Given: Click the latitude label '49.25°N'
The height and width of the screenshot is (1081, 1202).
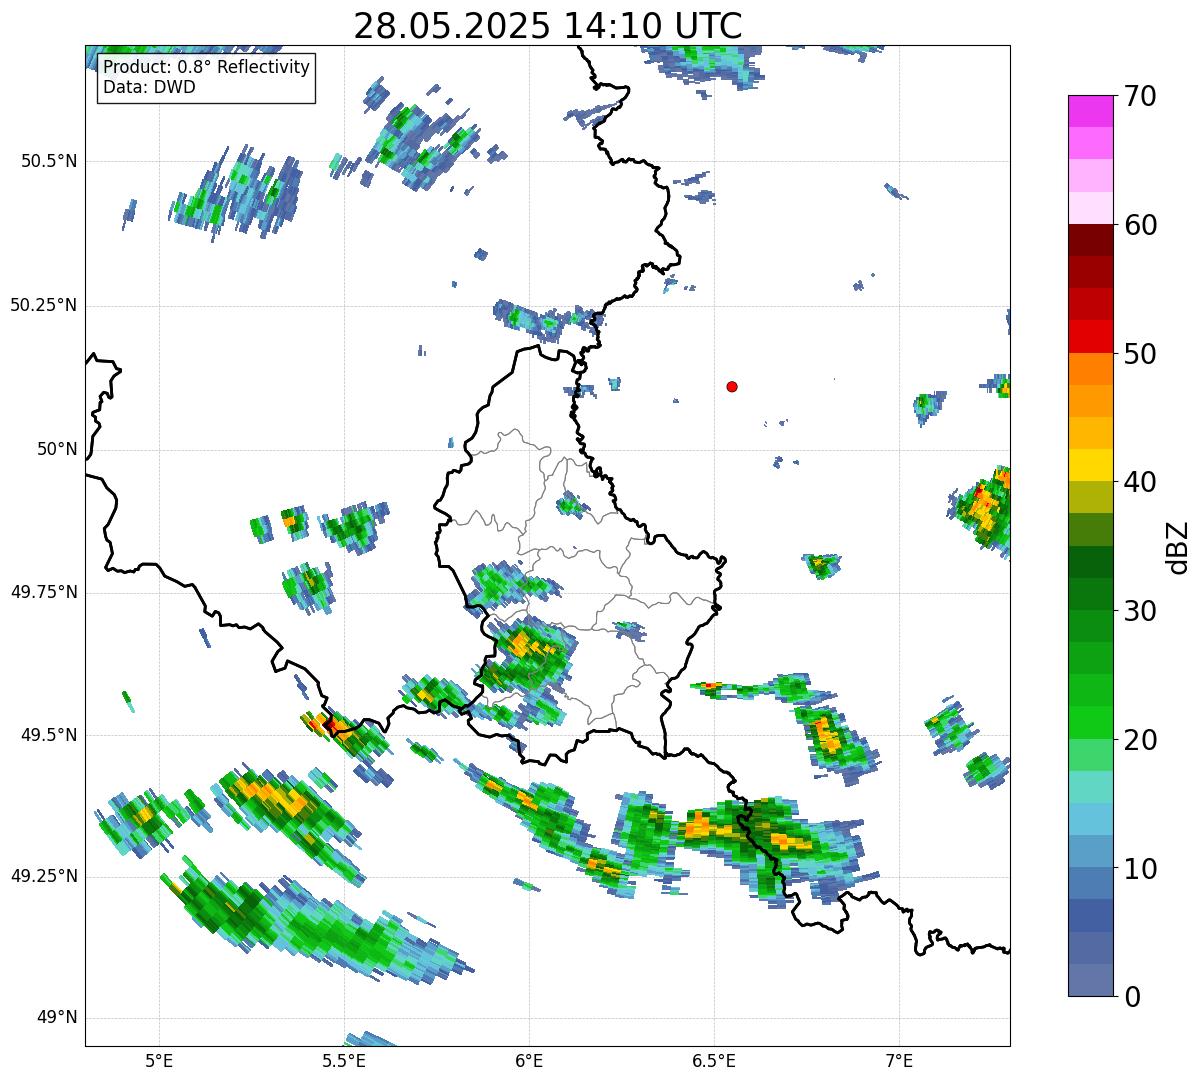Looking at the screenshot, I should 41,876.
